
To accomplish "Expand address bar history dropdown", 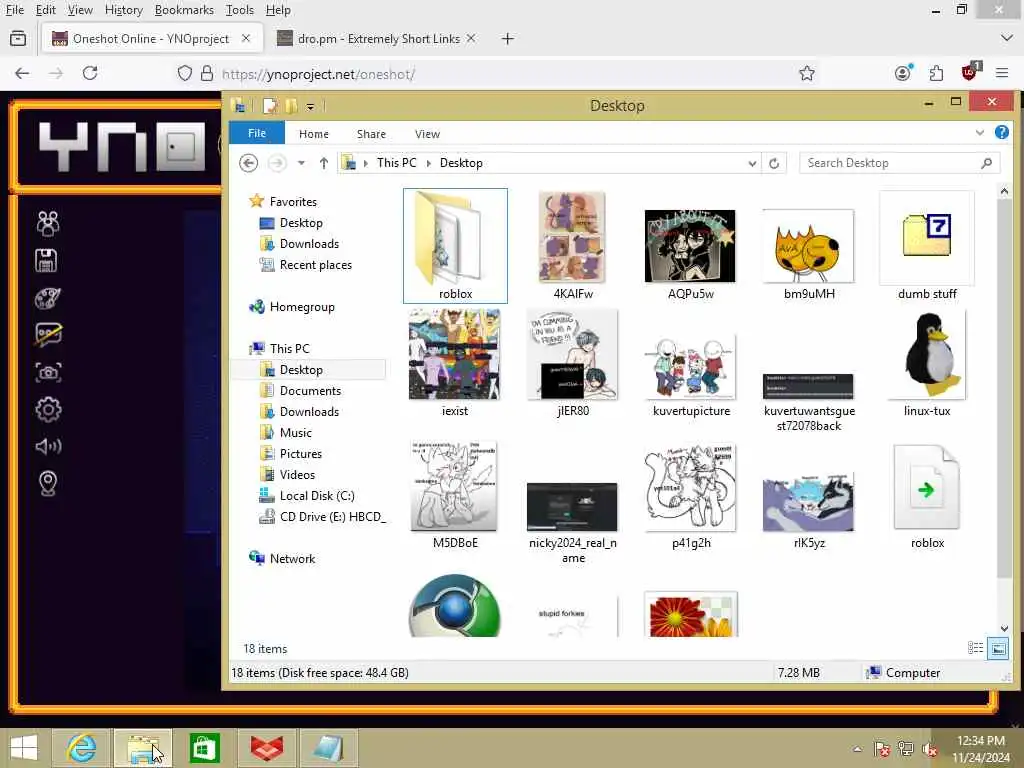I will 752,163.
